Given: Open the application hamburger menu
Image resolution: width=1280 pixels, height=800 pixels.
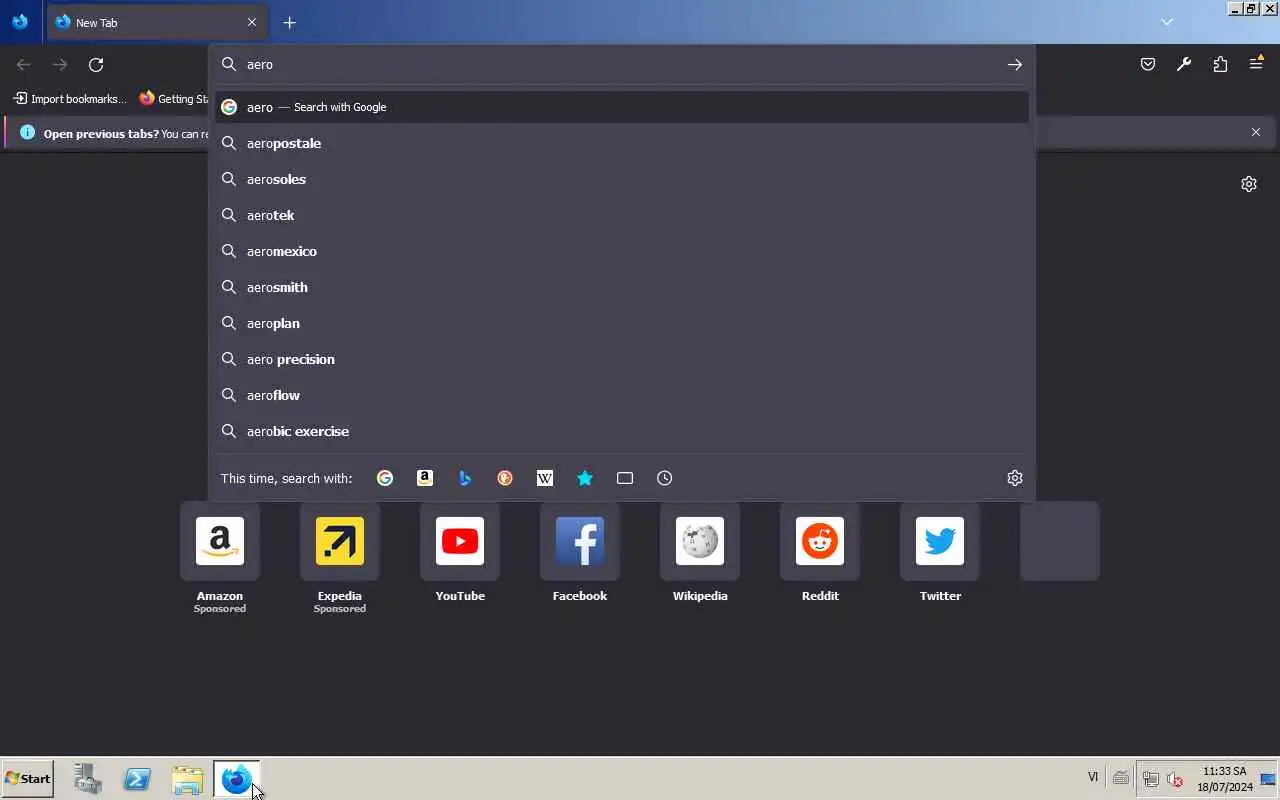Looking at the screenshot, I should point(1256,65).
